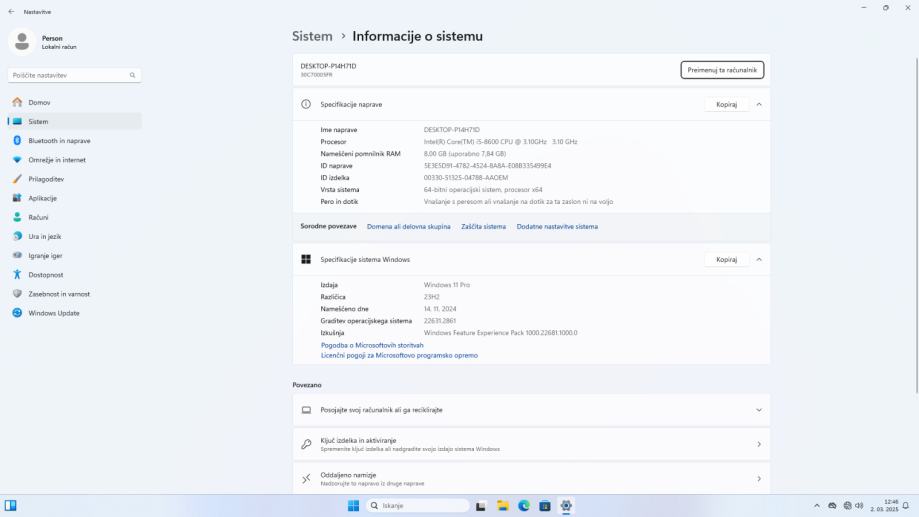Open Ključ izdelka in aktiviranje
The width and height of the screenshot is (919, 517).
[531, 444]
